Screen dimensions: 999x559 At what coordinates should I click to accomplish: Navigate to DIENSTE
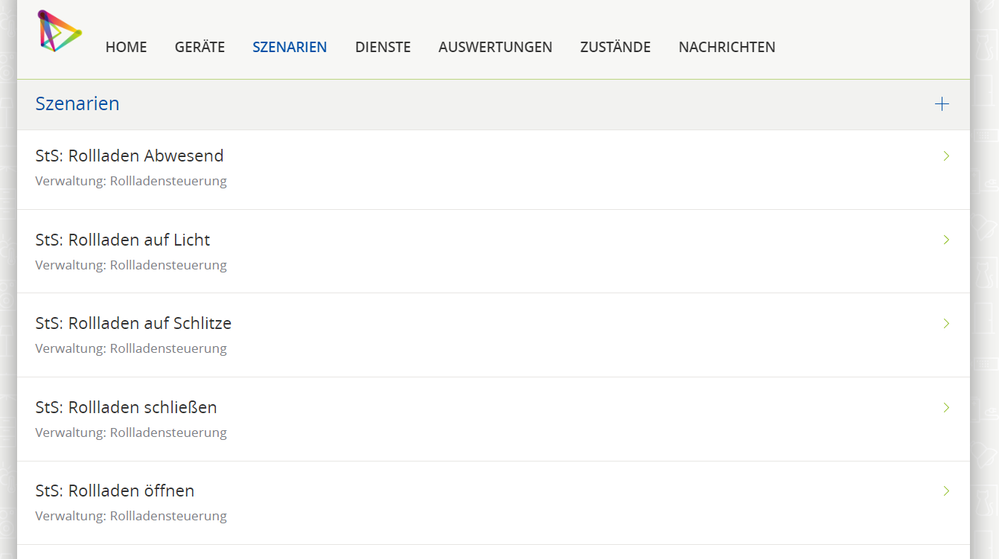coord(383,47)
